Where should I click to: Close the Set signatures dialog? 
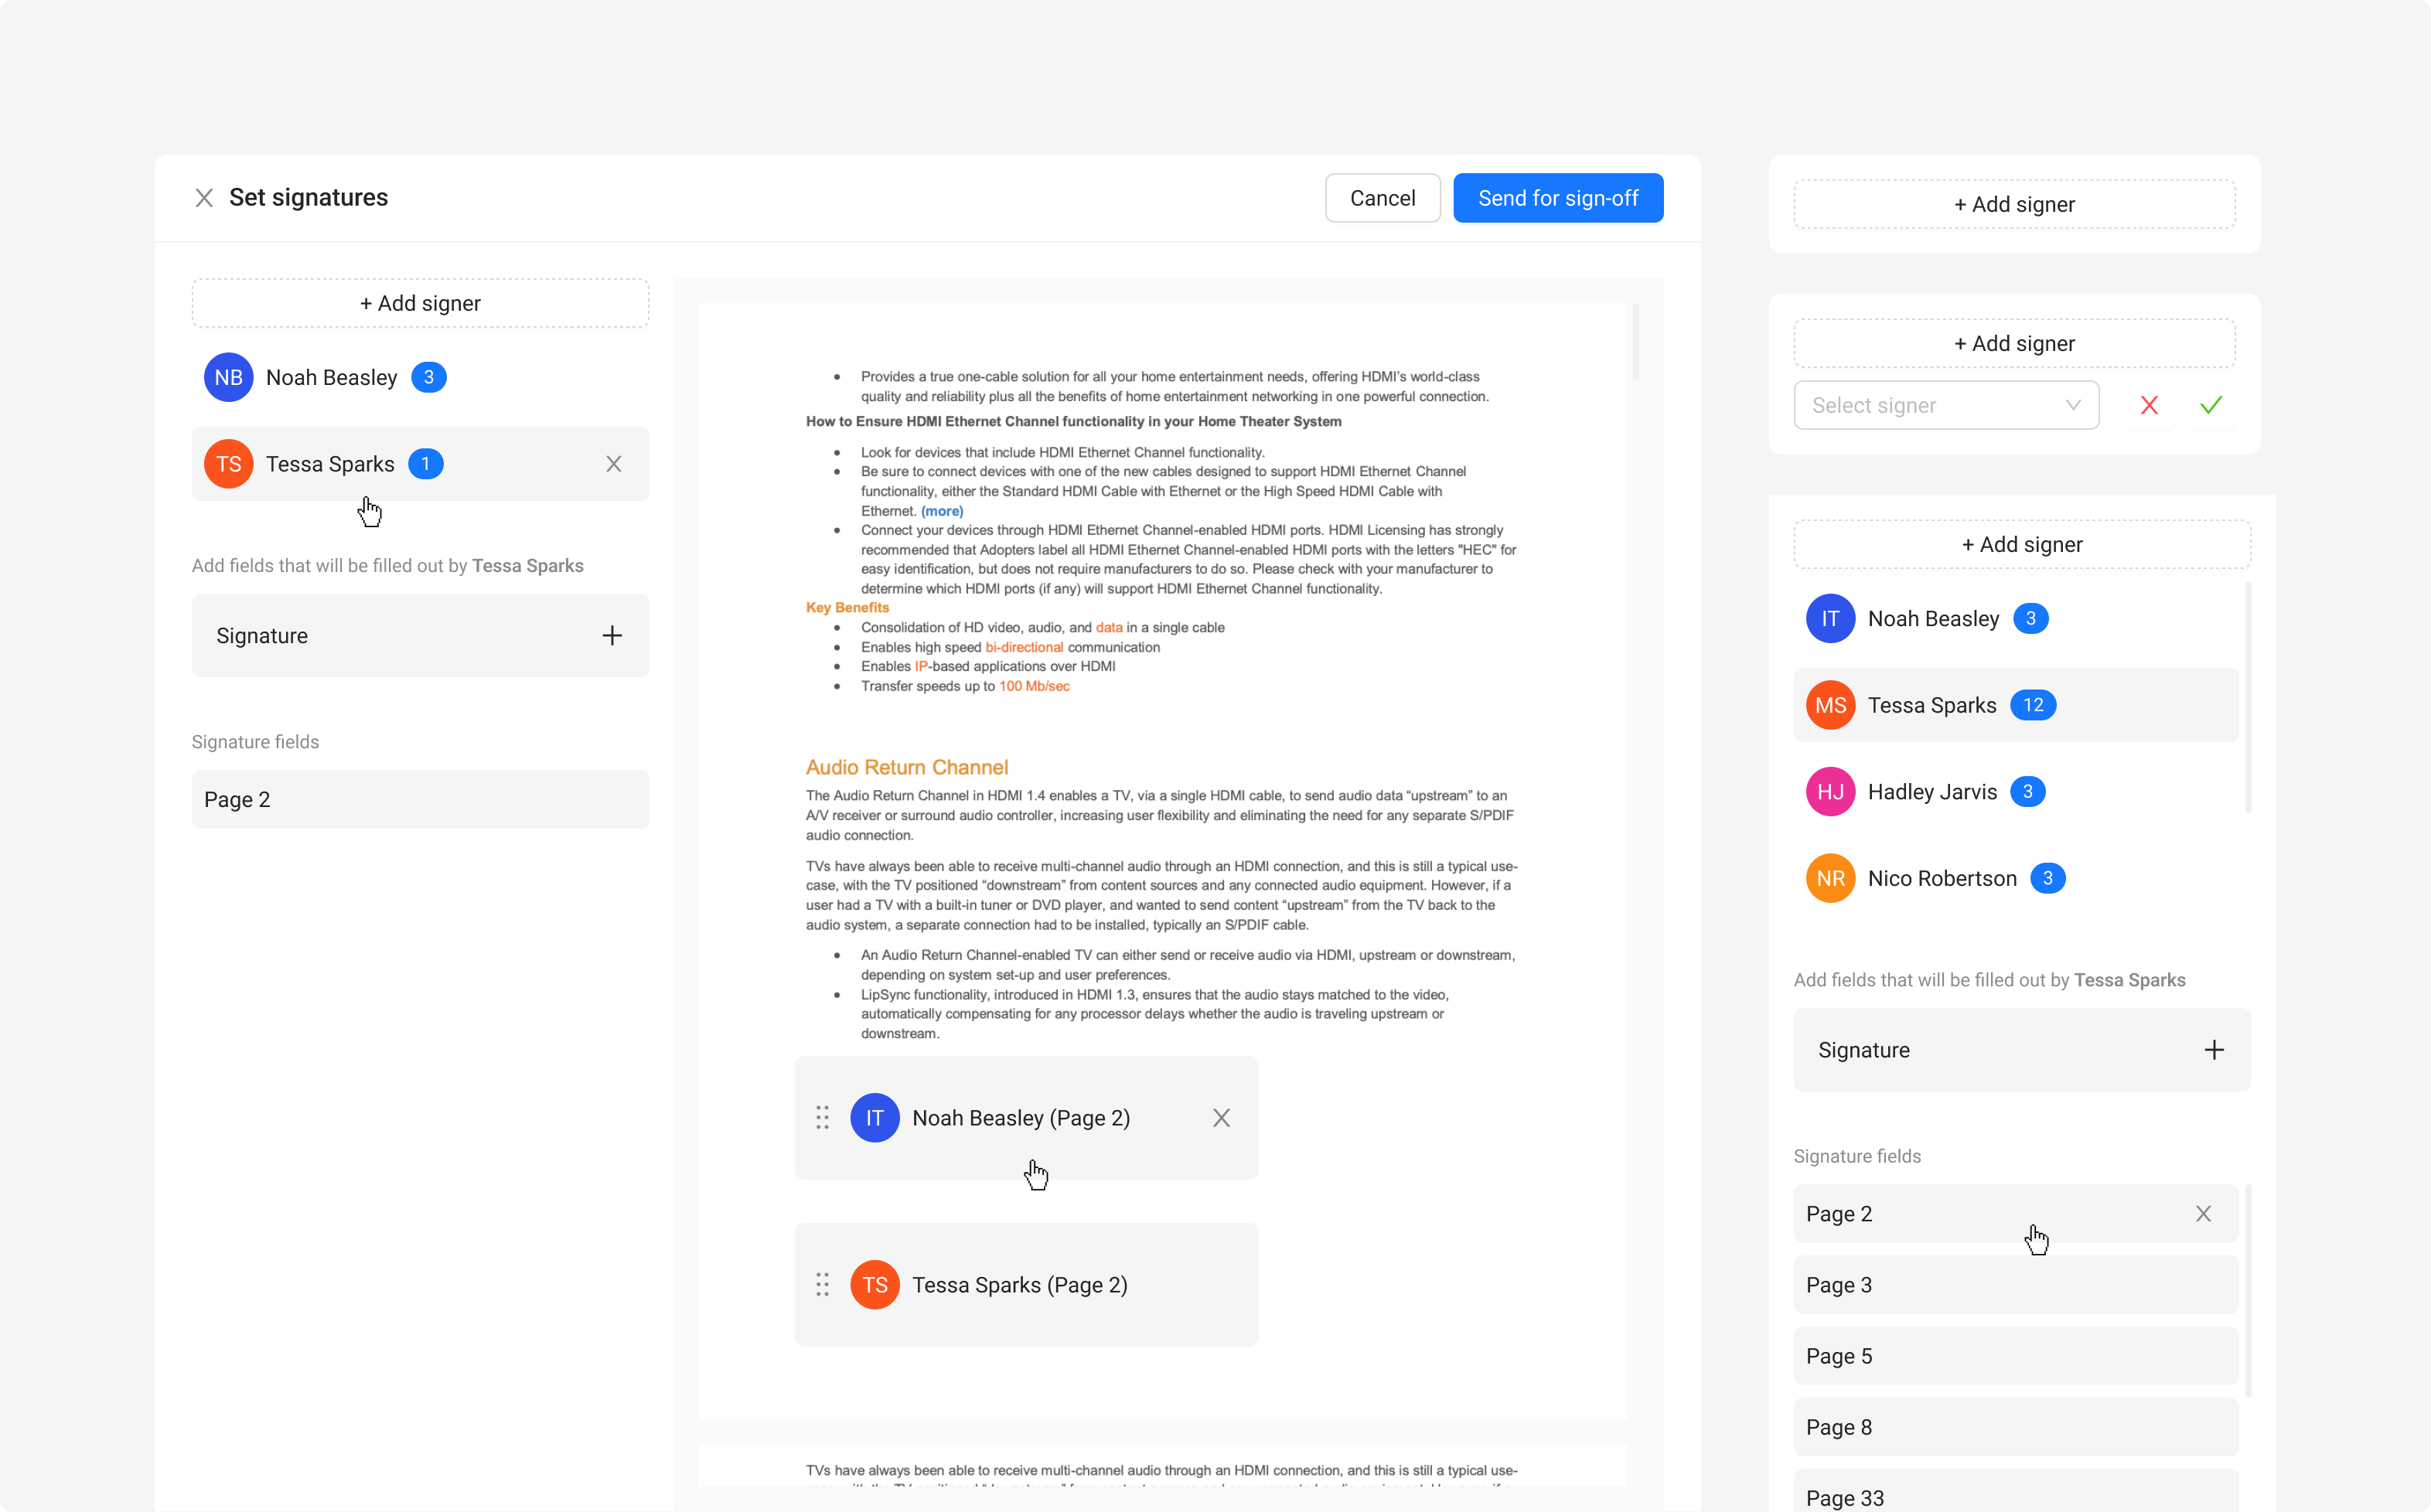pyautogui.click(x=205, y=197)
